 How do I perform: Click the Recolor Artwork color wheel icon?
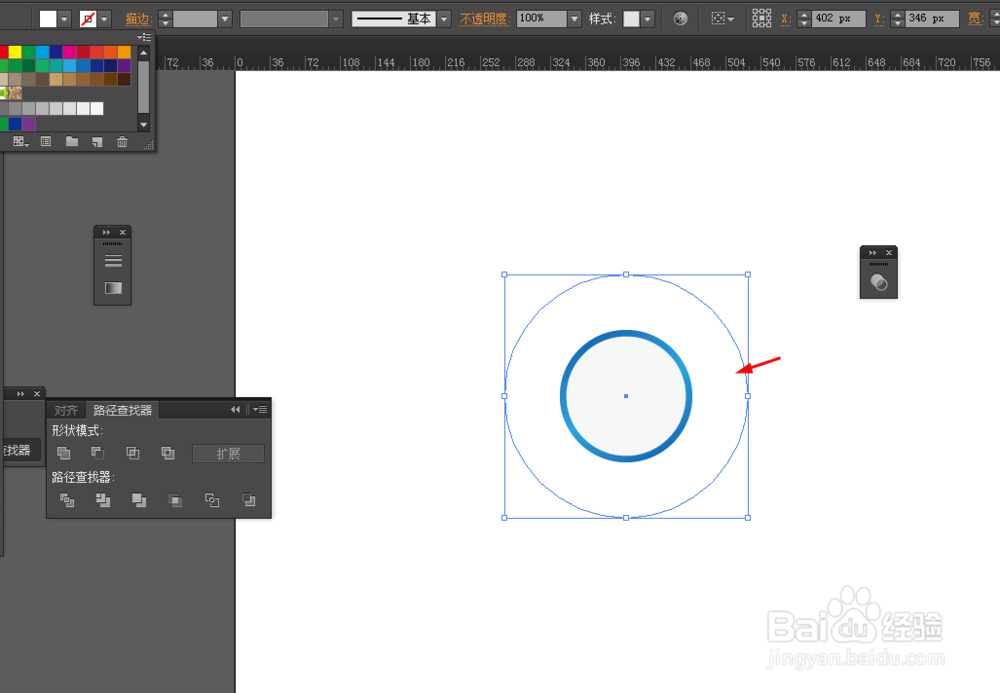pyautogui.click(x=680, y=18)
